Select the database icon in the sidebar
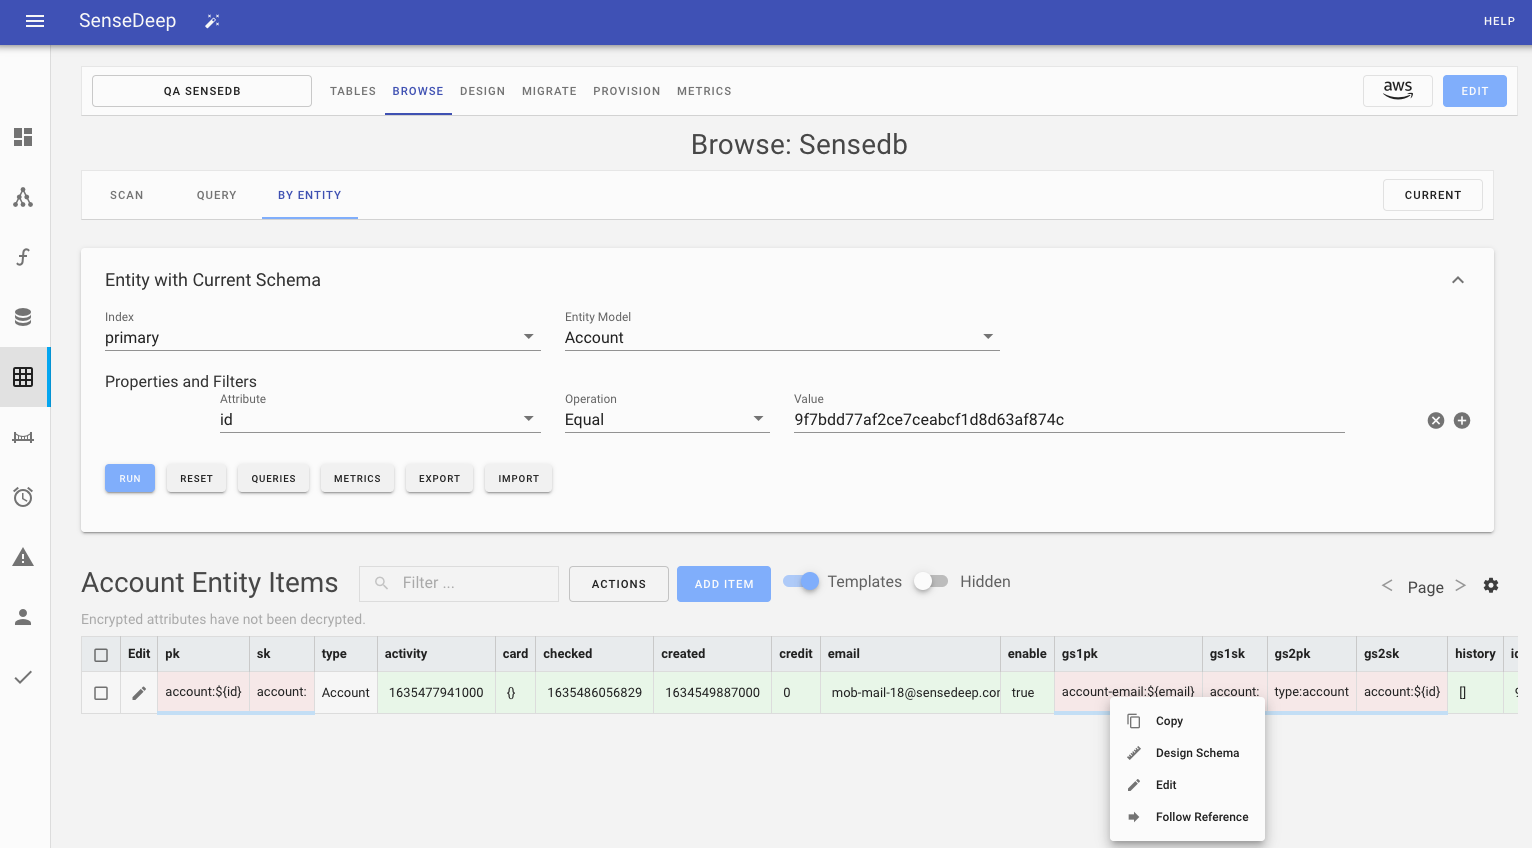Viewport: 1532px width, 848px height. tap(23, 317)
